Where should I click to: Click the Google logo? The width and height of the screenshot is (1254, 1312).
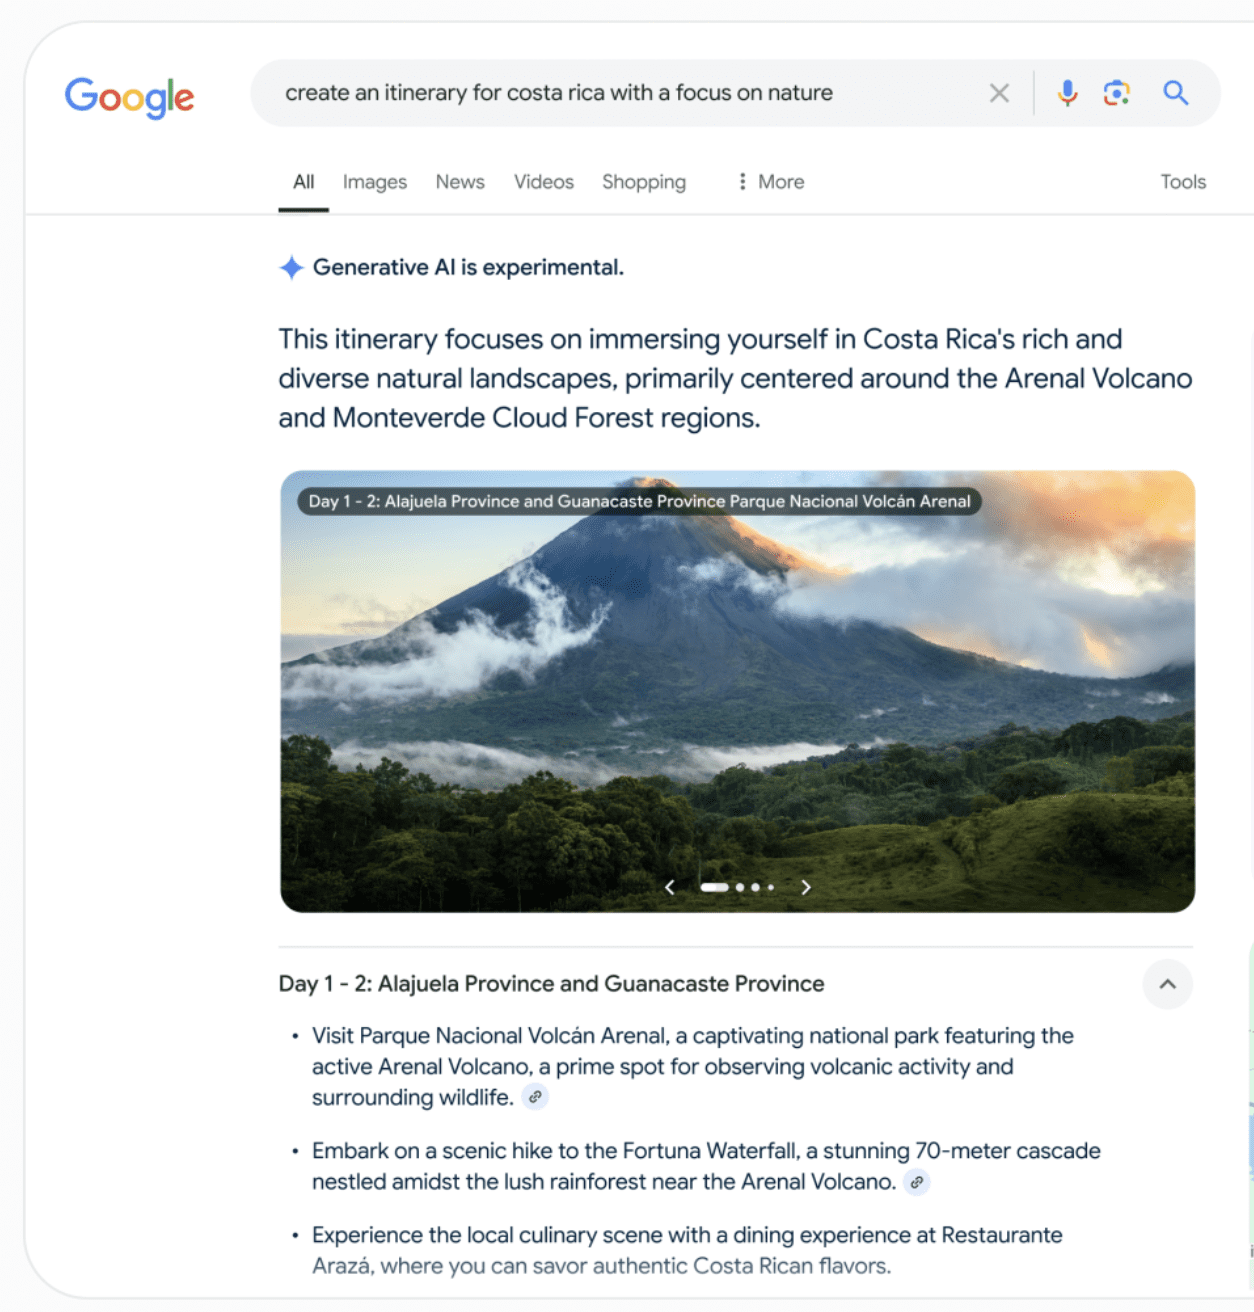click(x=130, y=97)
